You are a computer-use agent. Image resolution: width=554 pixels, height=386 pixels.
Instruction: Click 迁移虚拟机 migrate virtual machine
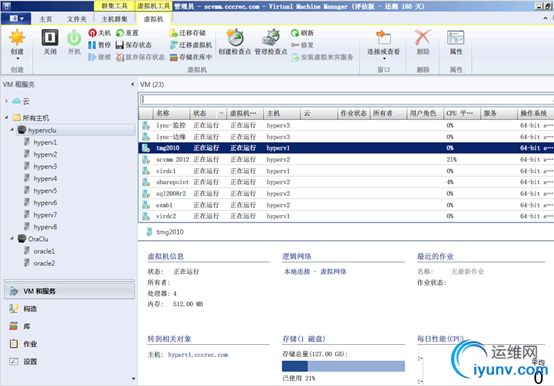pyautogui.click(x=191, y=45)
